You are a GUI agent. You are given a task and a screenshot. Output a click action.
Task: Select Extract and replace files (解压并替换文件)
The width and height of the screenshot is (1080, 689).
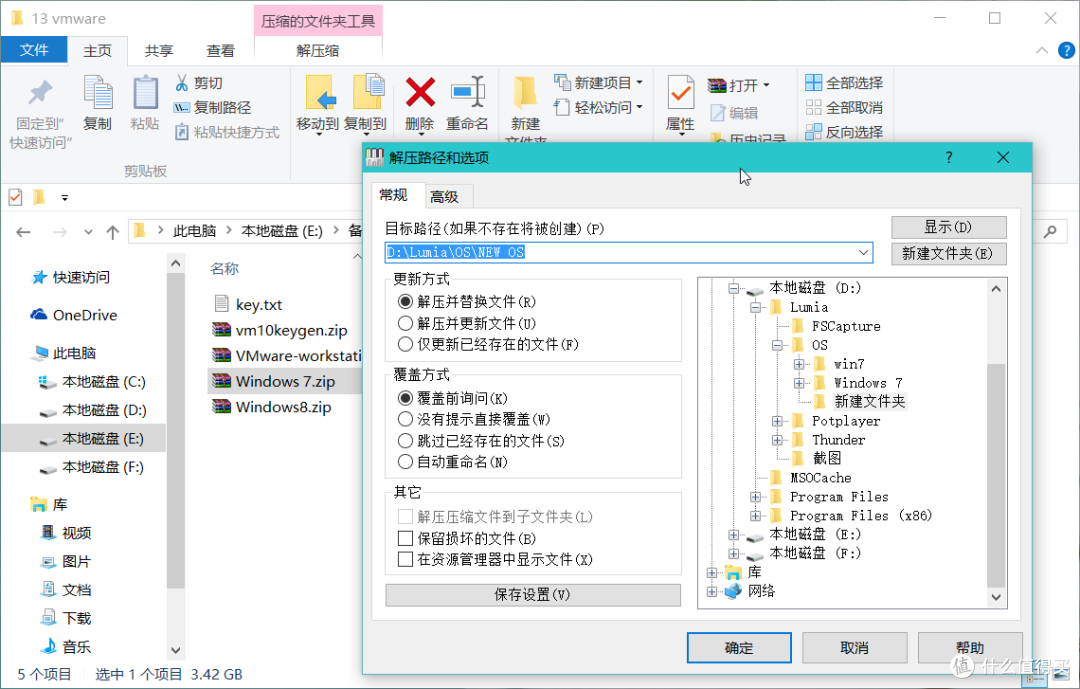(x=467, y=302)
